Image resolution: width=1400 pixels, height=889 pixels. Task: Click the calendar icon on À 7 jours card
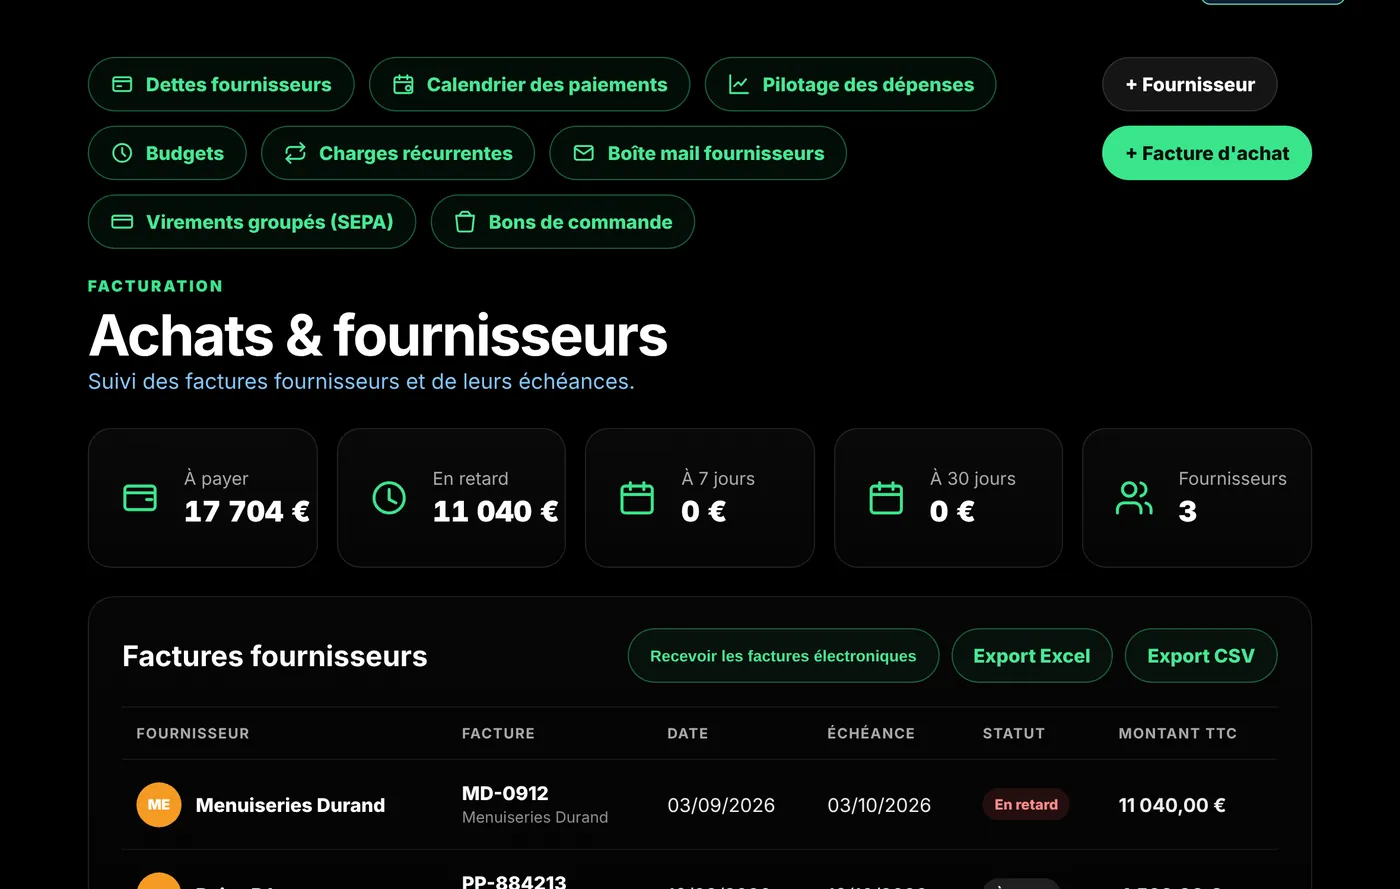(637, 497)
